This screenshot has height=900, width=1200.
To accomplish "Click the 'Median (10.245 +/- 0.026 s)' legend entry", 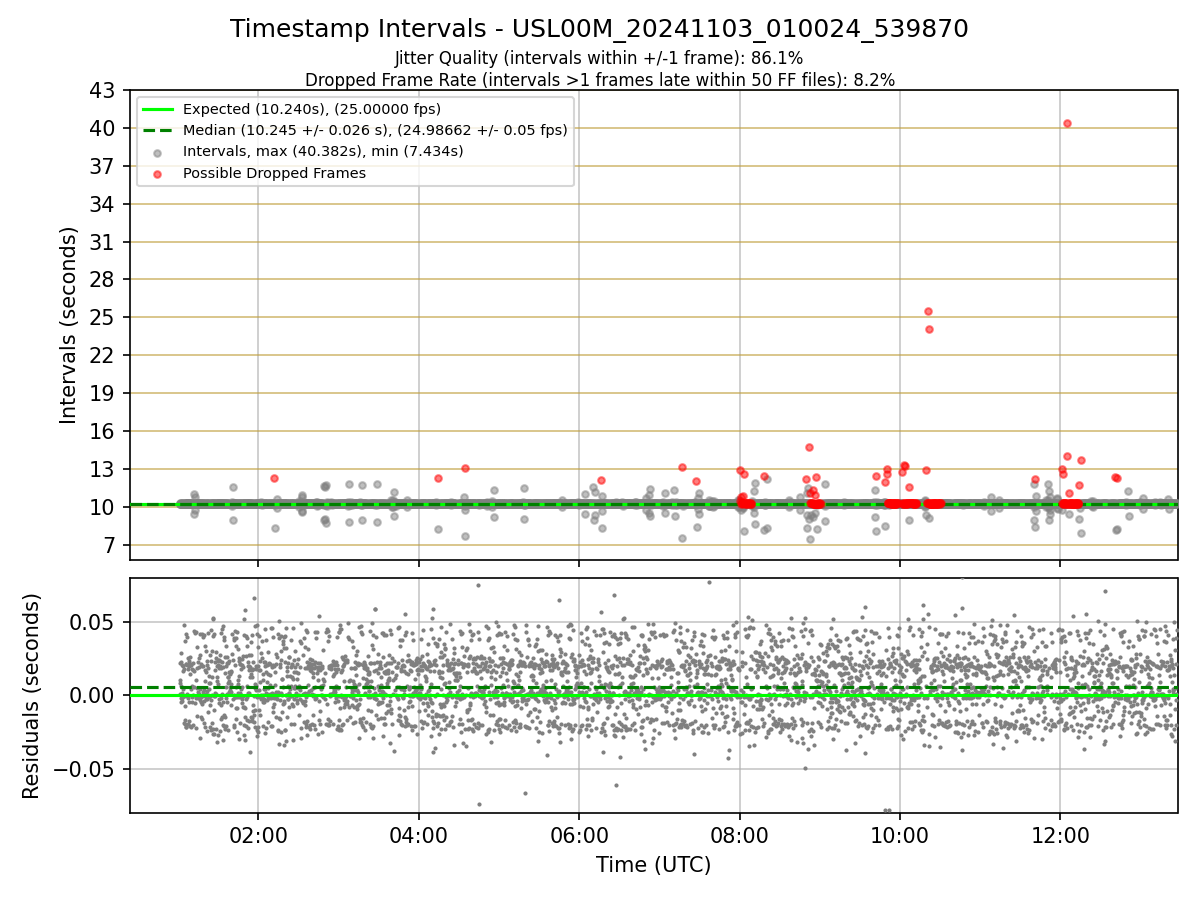I will coord(375,130).
